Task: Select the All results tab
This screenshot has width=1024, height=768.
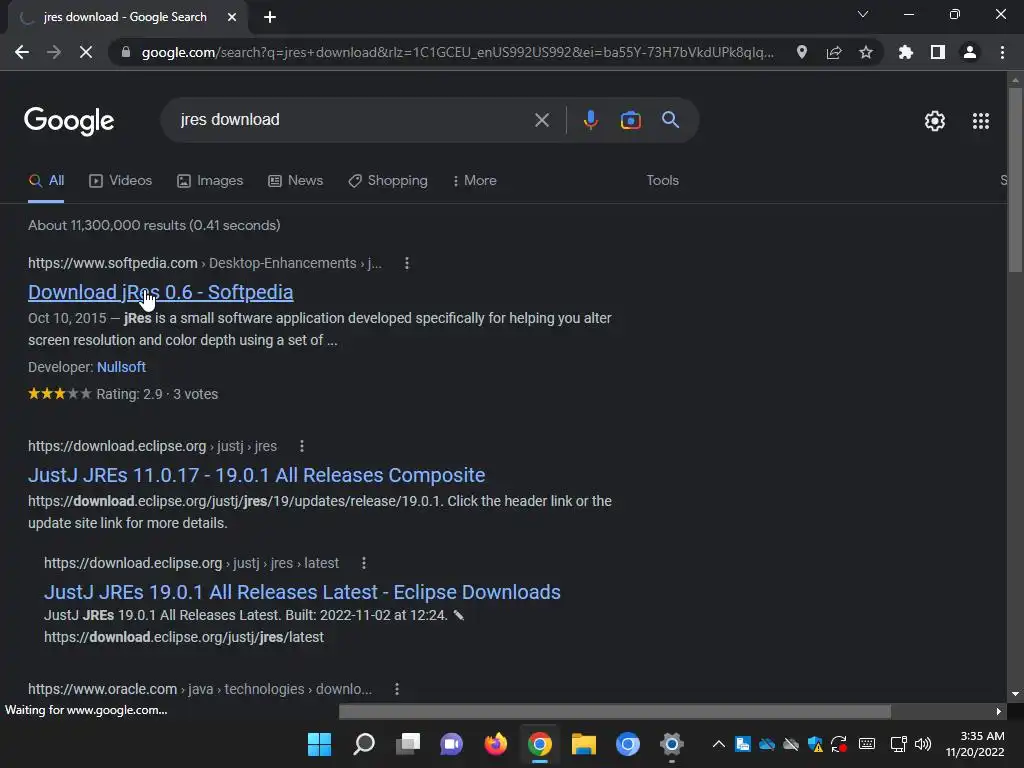Action: click(46, 180)
